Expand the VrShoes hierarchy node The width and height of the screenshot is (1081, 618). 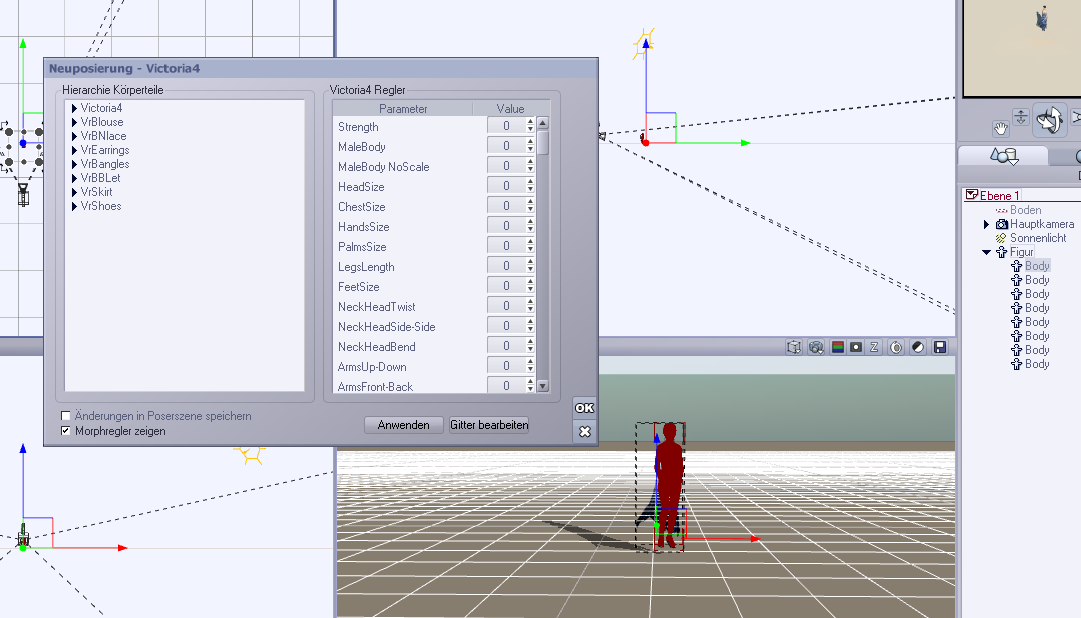[74, 206]
